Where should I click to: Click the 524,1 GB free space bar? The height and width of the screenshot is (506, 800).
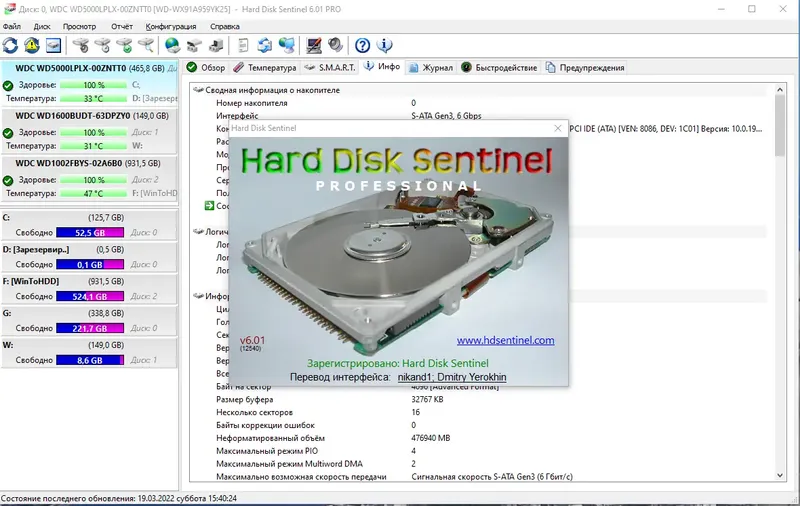[x=90, y=296]
